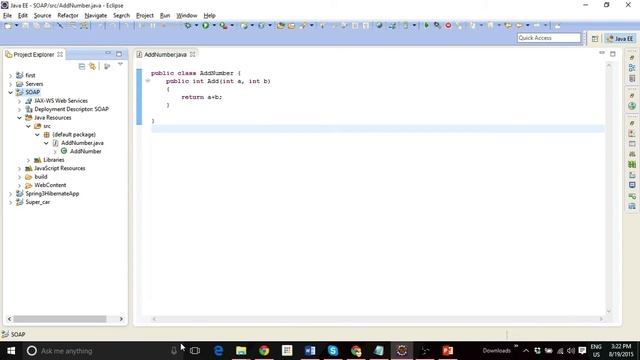Image resolution: width=640 pixels, height=360 pixels.
Task: Expand the Servers node
Action: (11, 84)
